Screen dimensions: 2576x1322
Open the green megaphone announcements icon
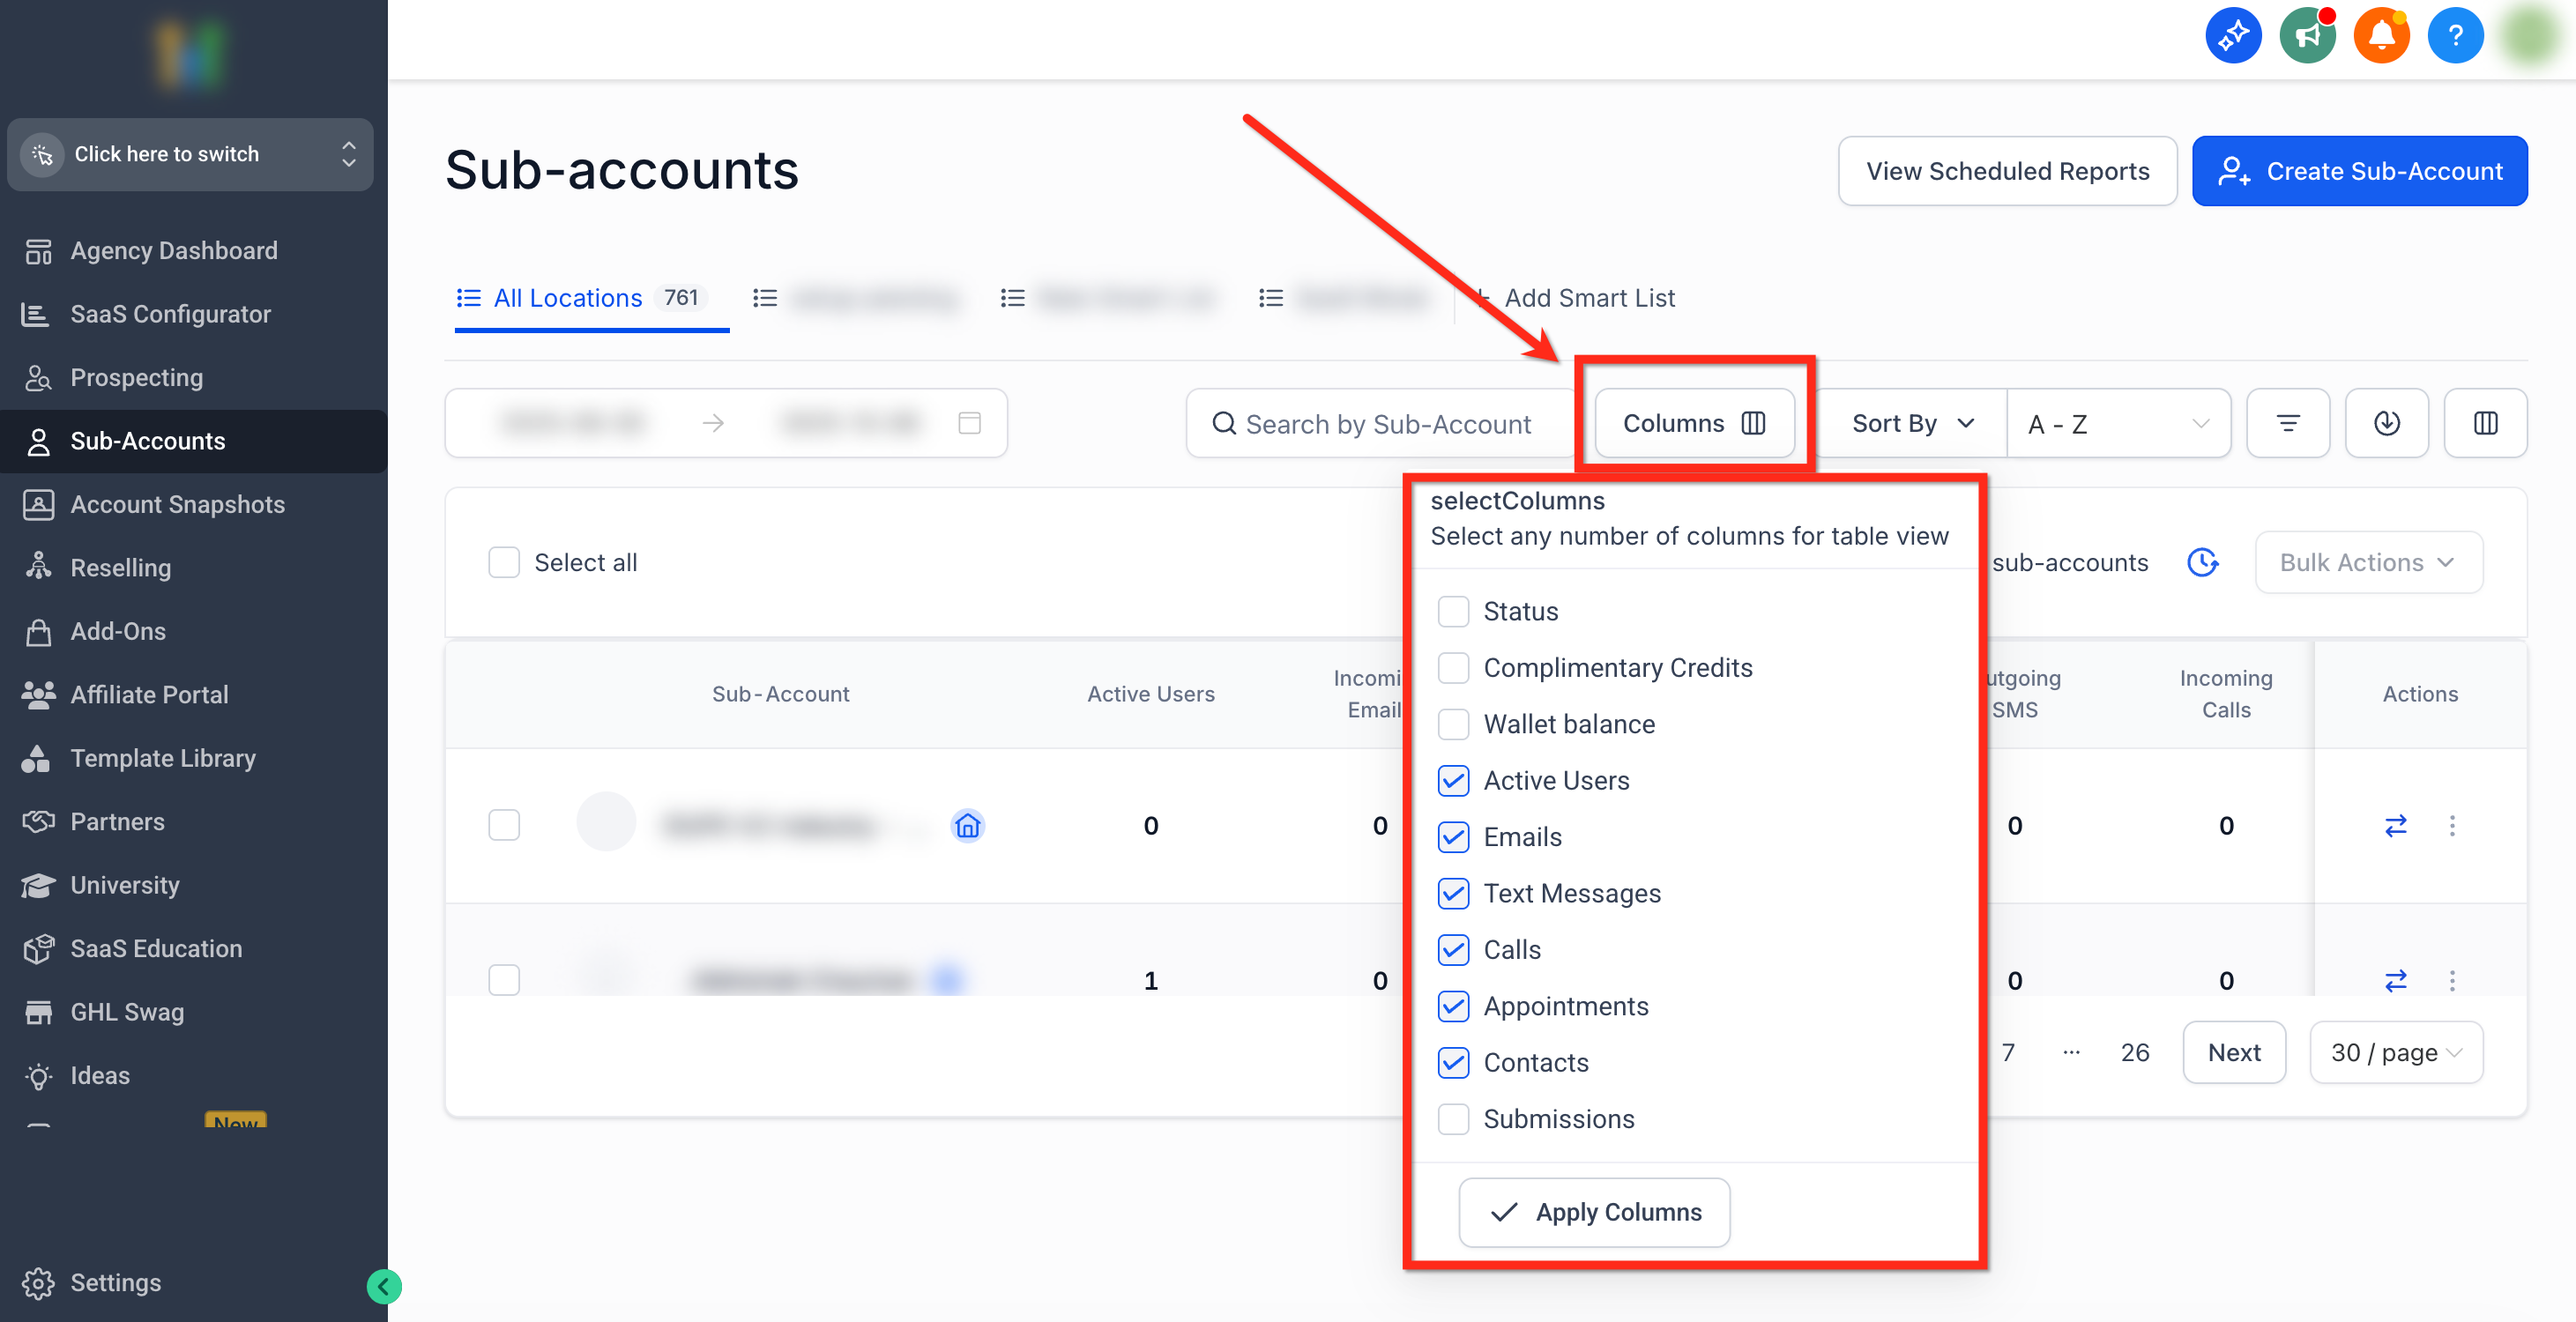click(2306, 36)
